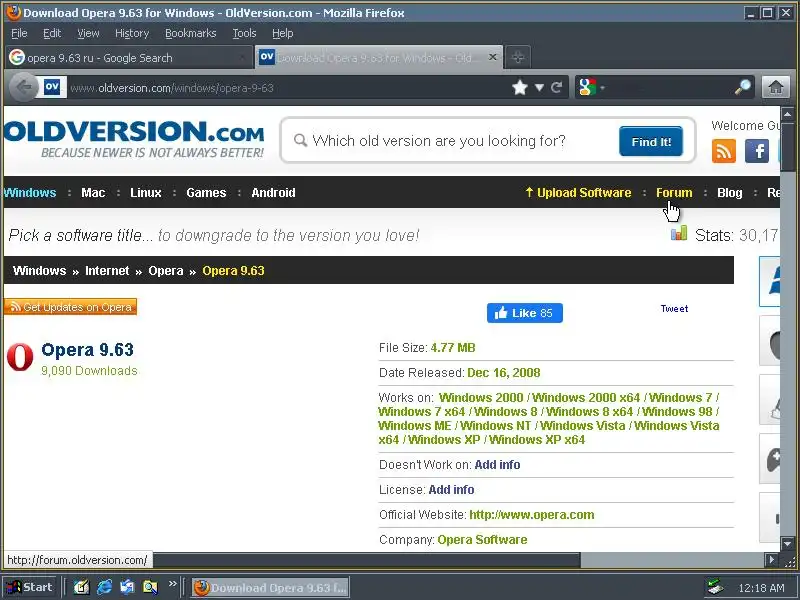Click the OV site identity icon in address bar
The width and height of the screenshot is (800, 600).
point(52,87)
